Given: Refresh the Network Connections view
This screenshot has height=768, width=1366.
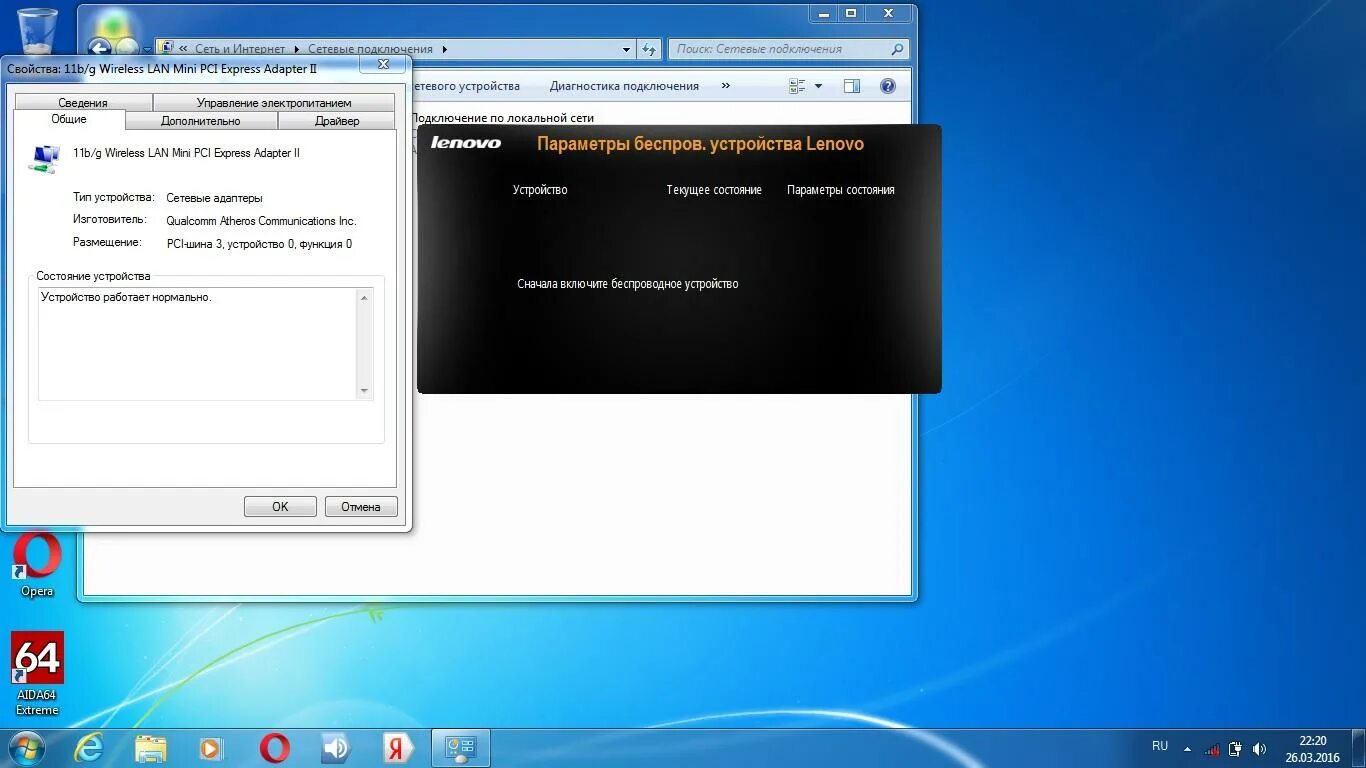Looking at the screenshot, I should point(649,49).
